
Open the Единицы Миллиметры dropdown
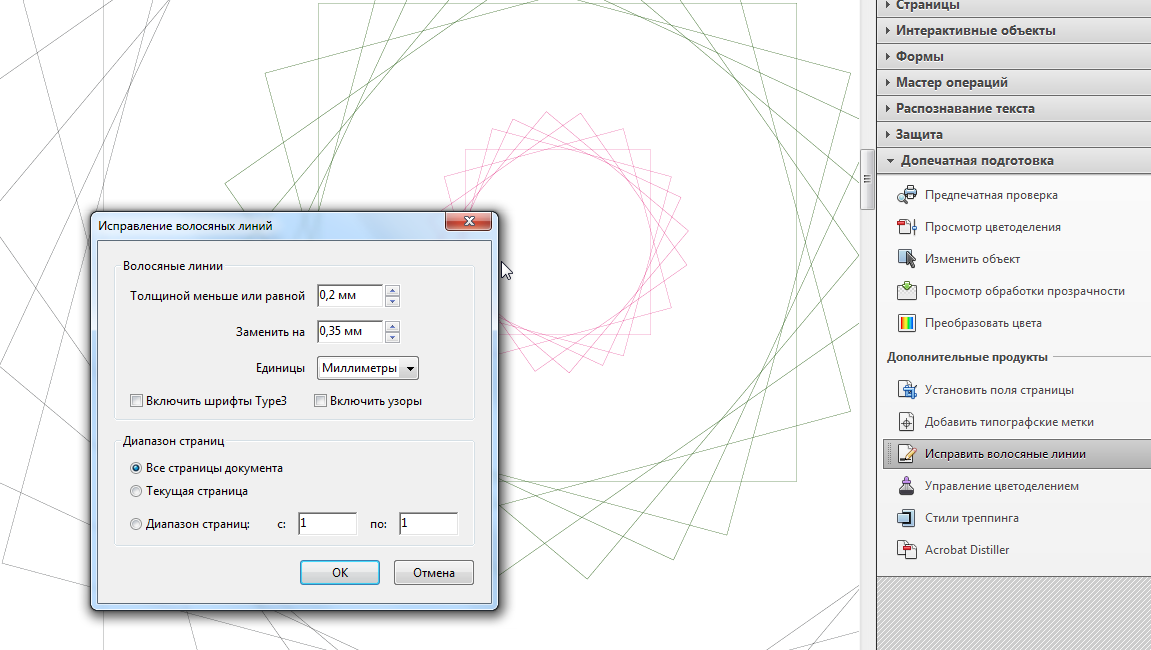pos(368,368)
